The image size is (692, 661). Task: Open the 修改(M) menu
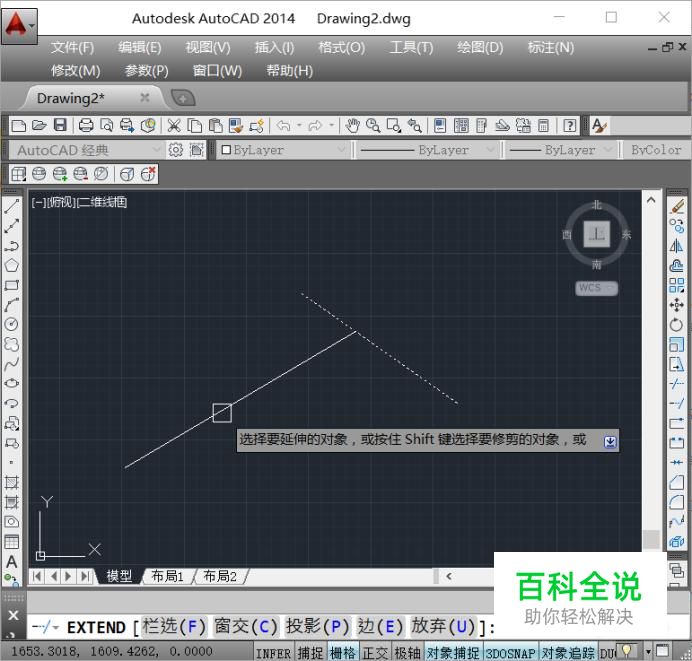point(75,71)
